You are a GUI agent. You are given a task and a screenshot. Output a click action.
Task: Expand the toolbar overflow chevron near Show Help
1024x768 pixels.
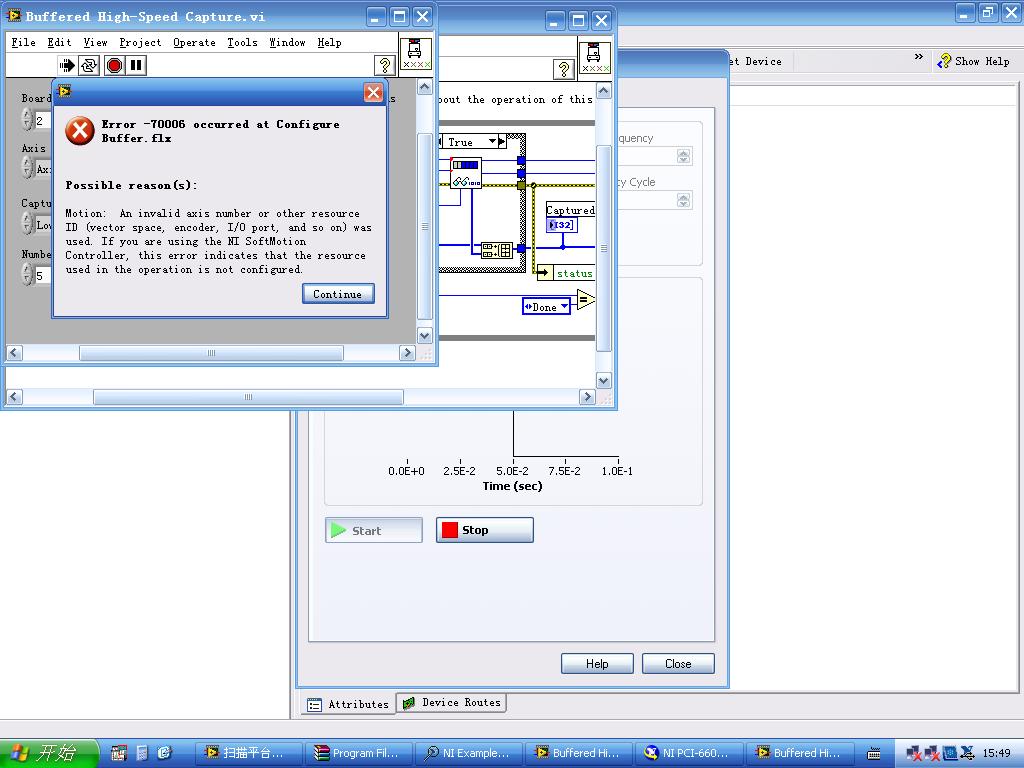(x=919, y=58)
